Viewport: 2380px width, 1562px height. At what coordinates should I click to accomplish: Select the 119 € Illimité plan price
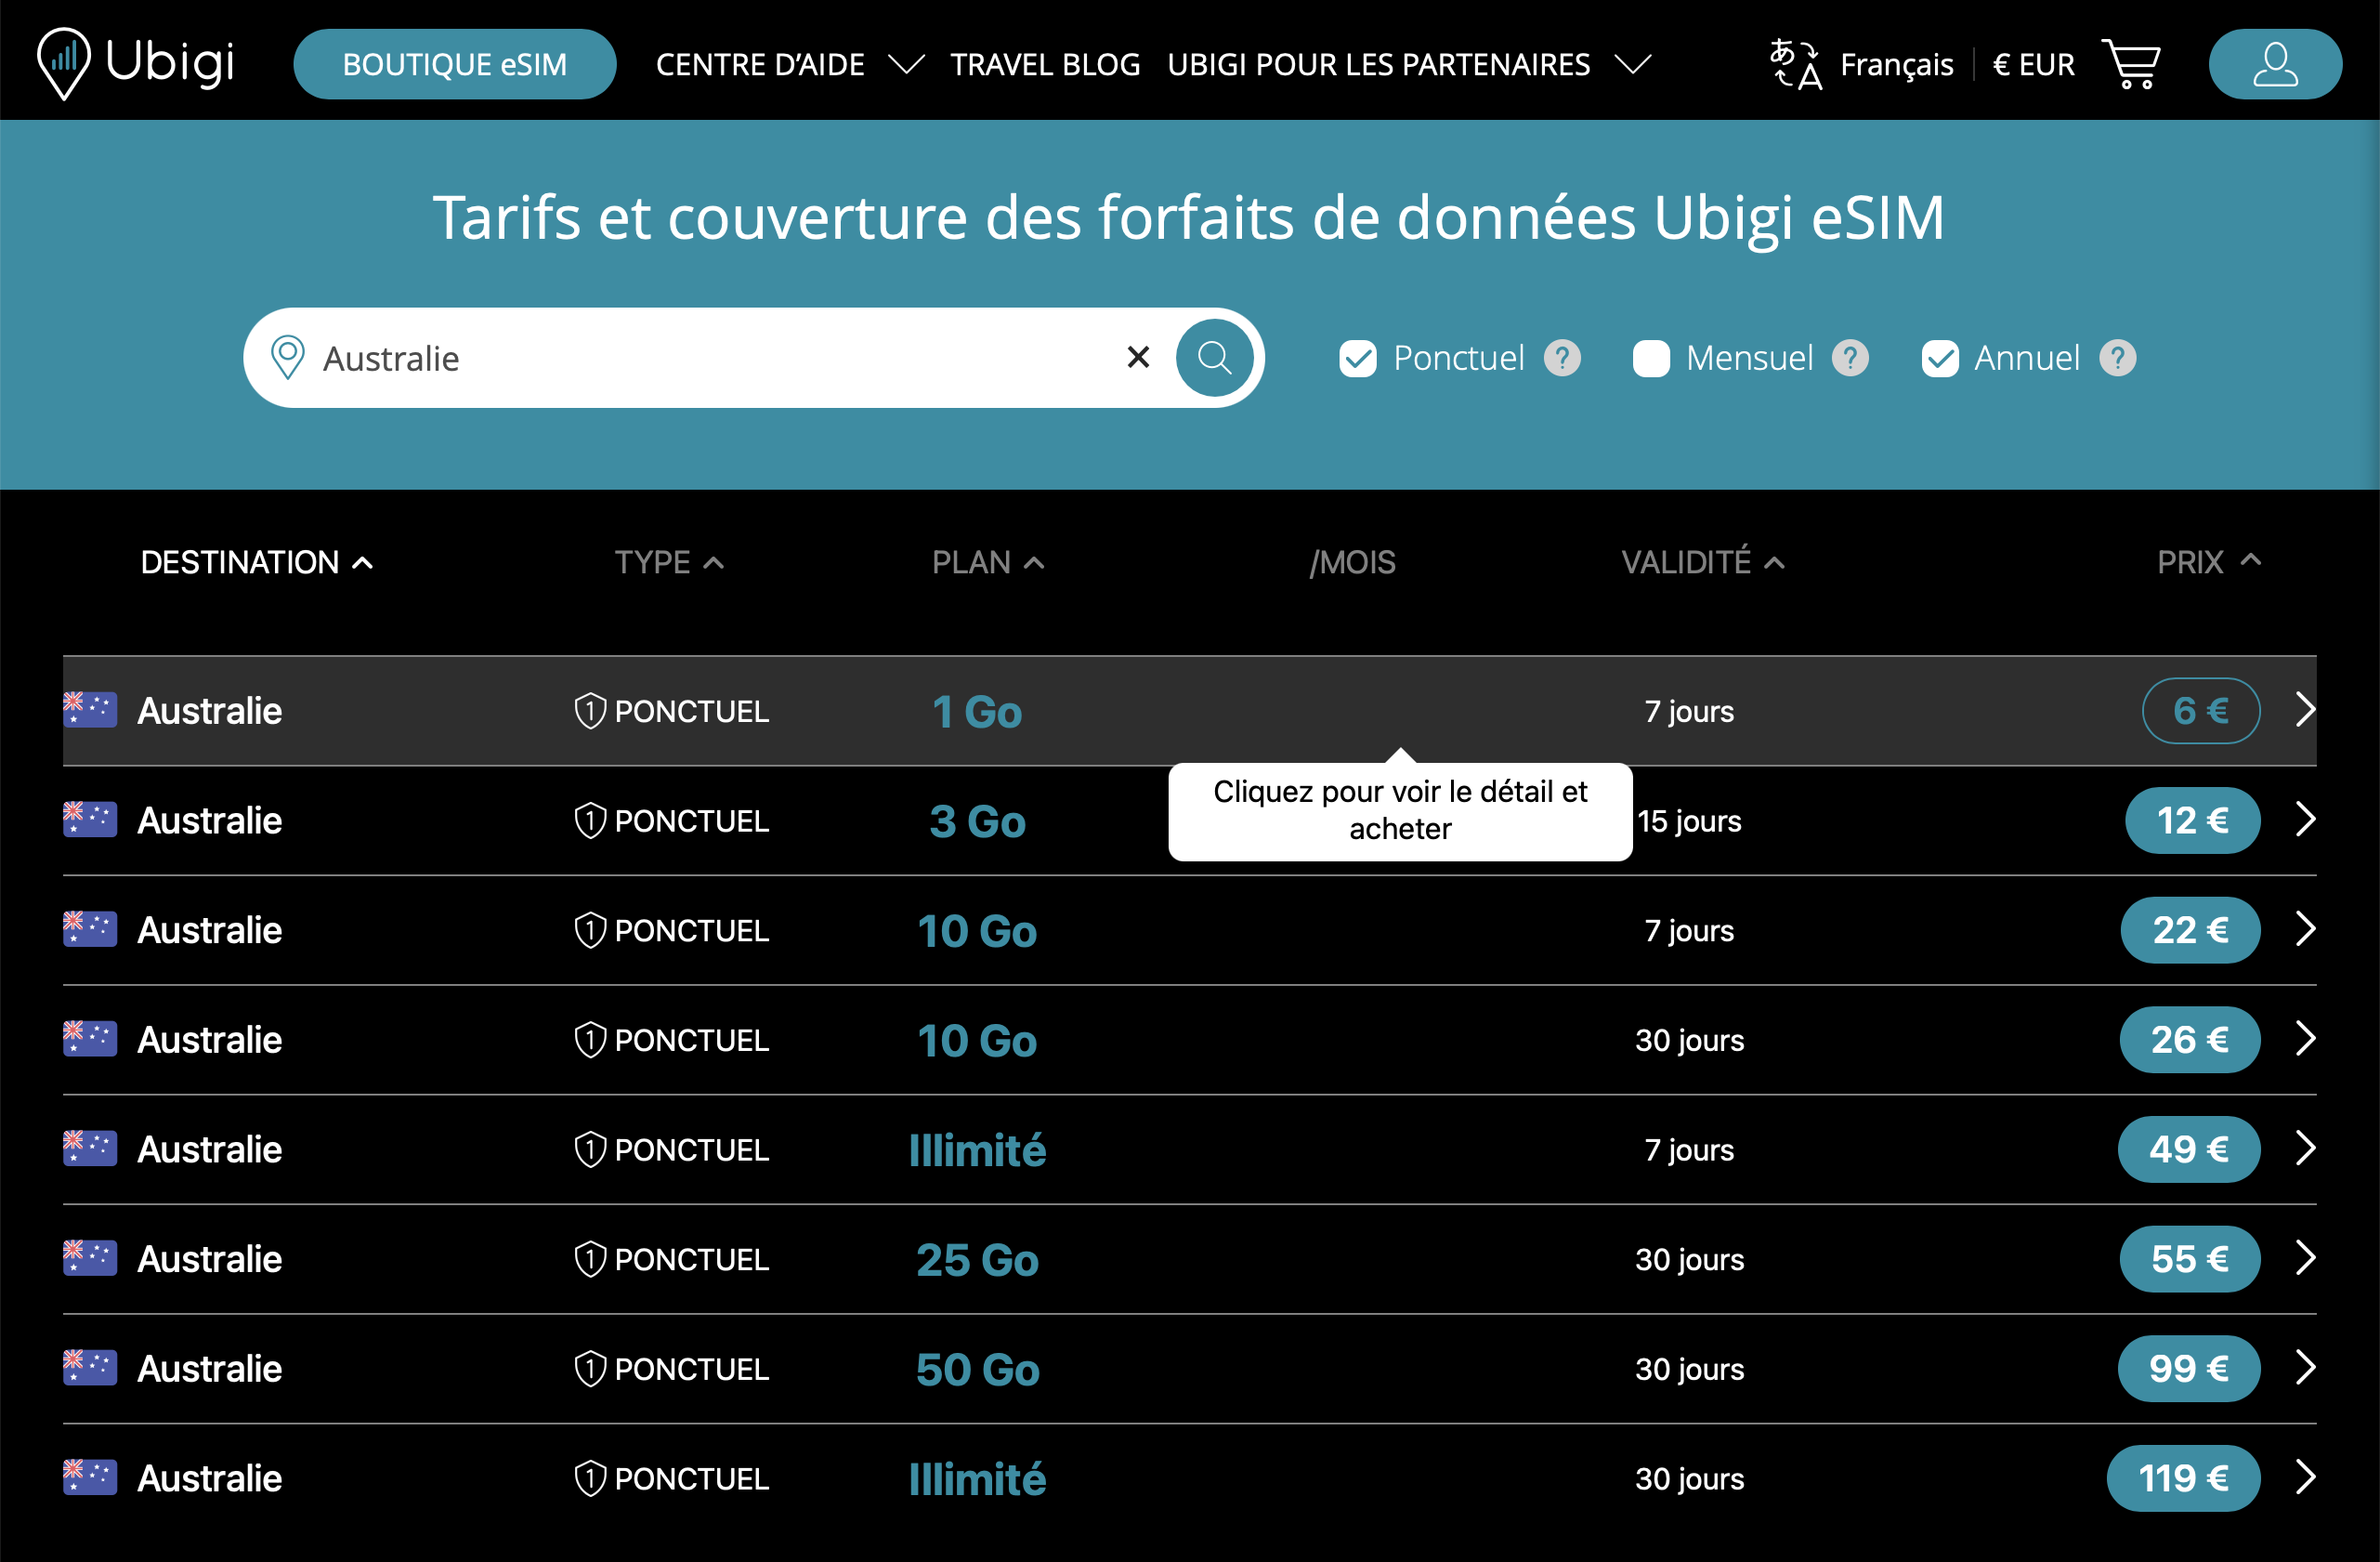coord(2182,1478)
